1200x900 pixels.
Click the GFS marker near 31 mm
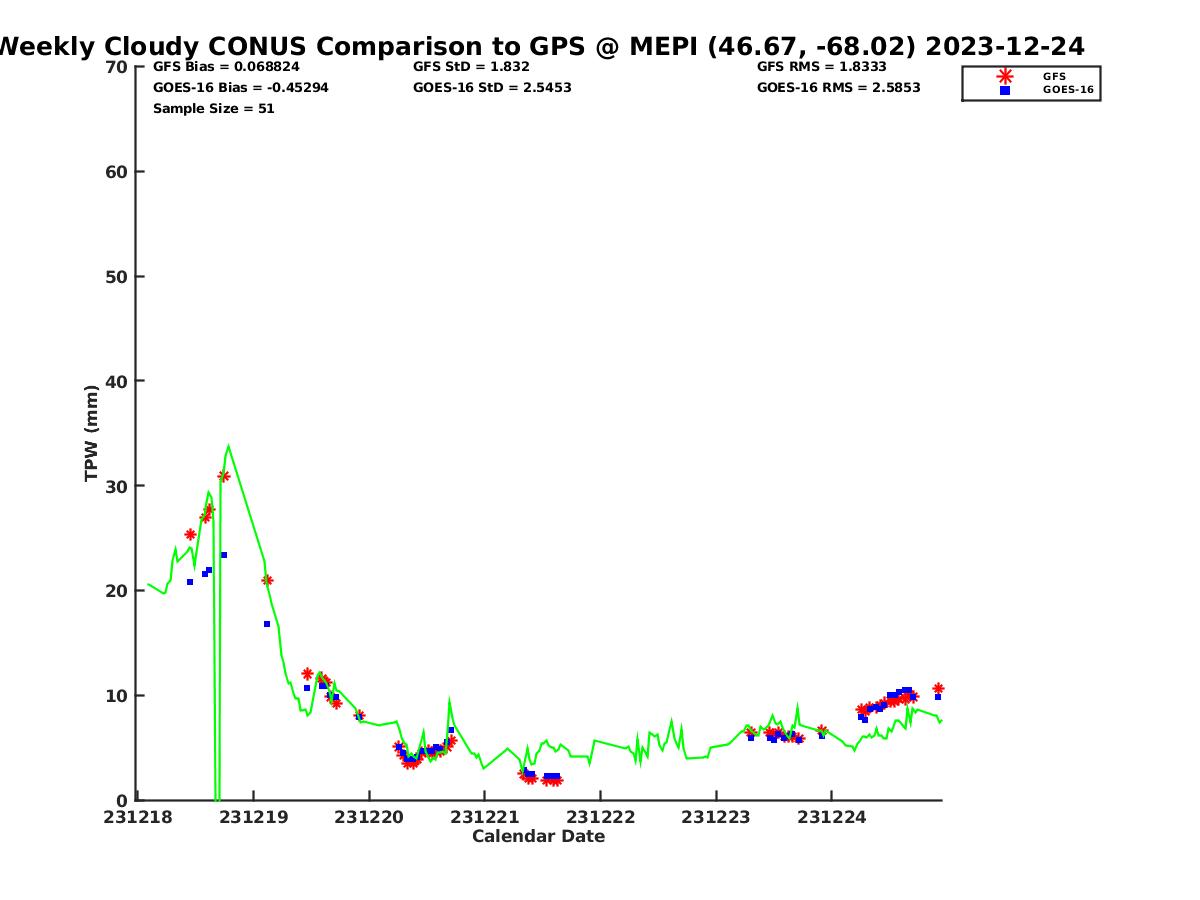click(224, 476)
